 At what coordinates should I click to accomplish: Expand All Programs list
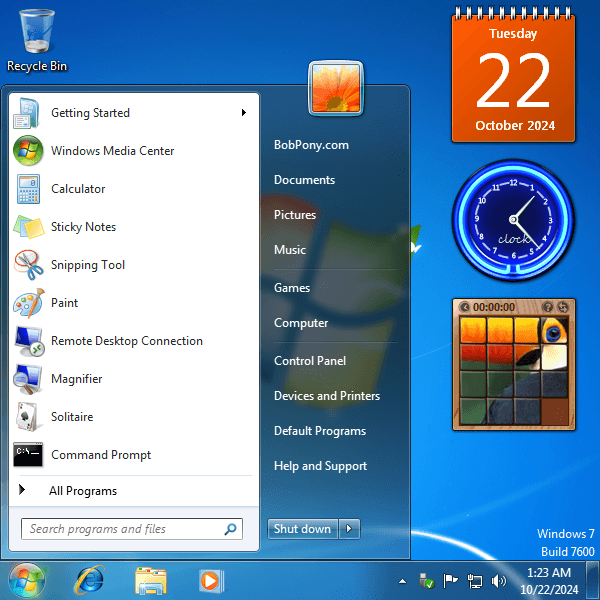pos(82,491)
